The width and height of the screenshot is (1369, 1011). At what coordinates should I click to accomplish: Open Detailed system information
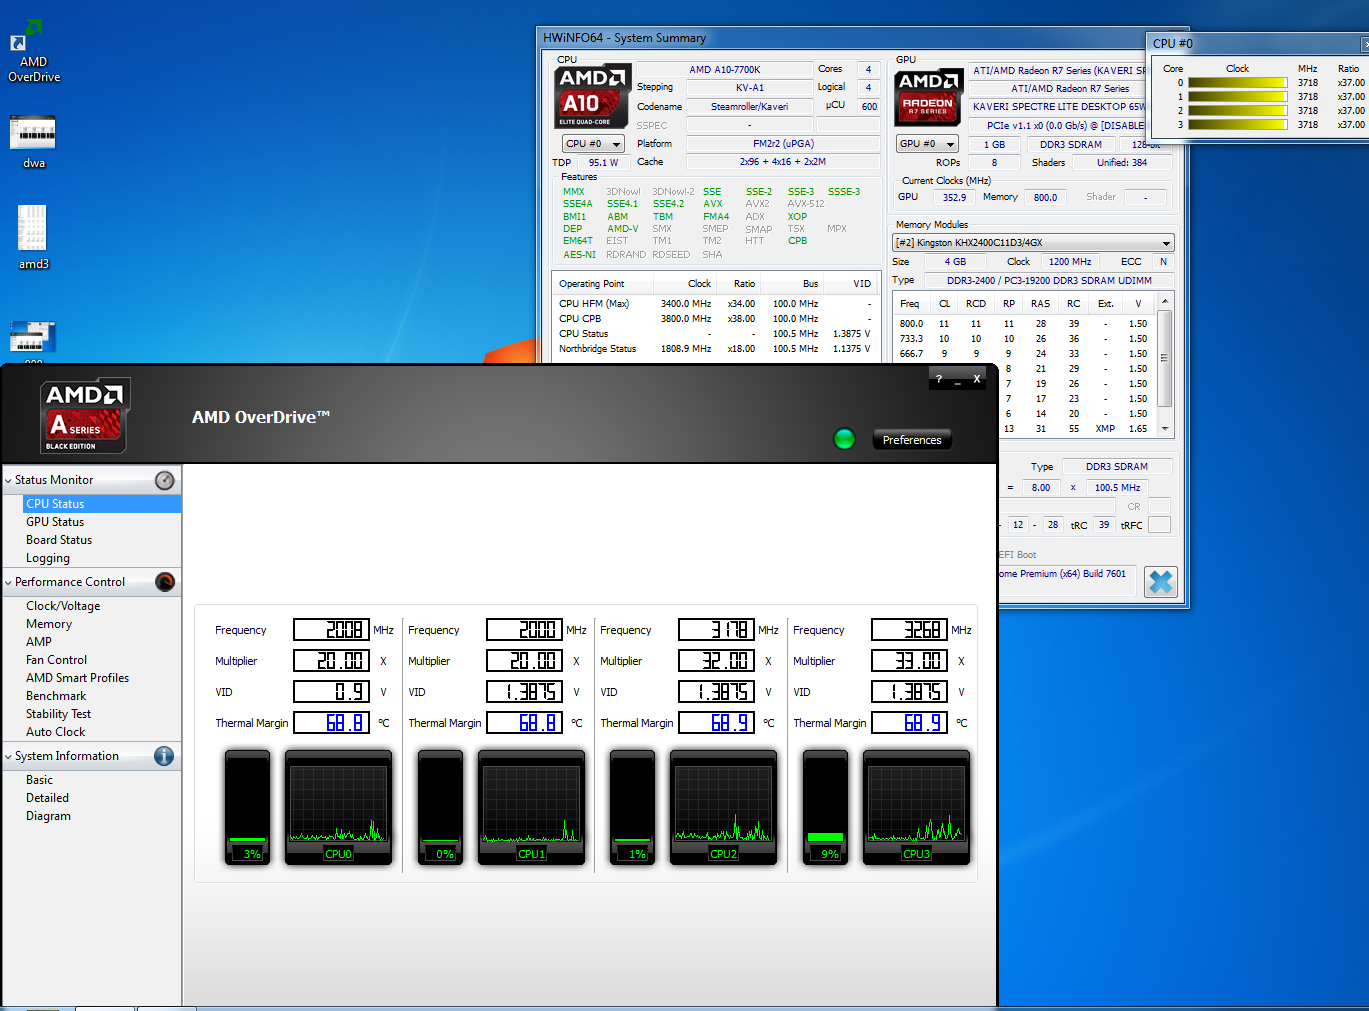coord(47,798)
